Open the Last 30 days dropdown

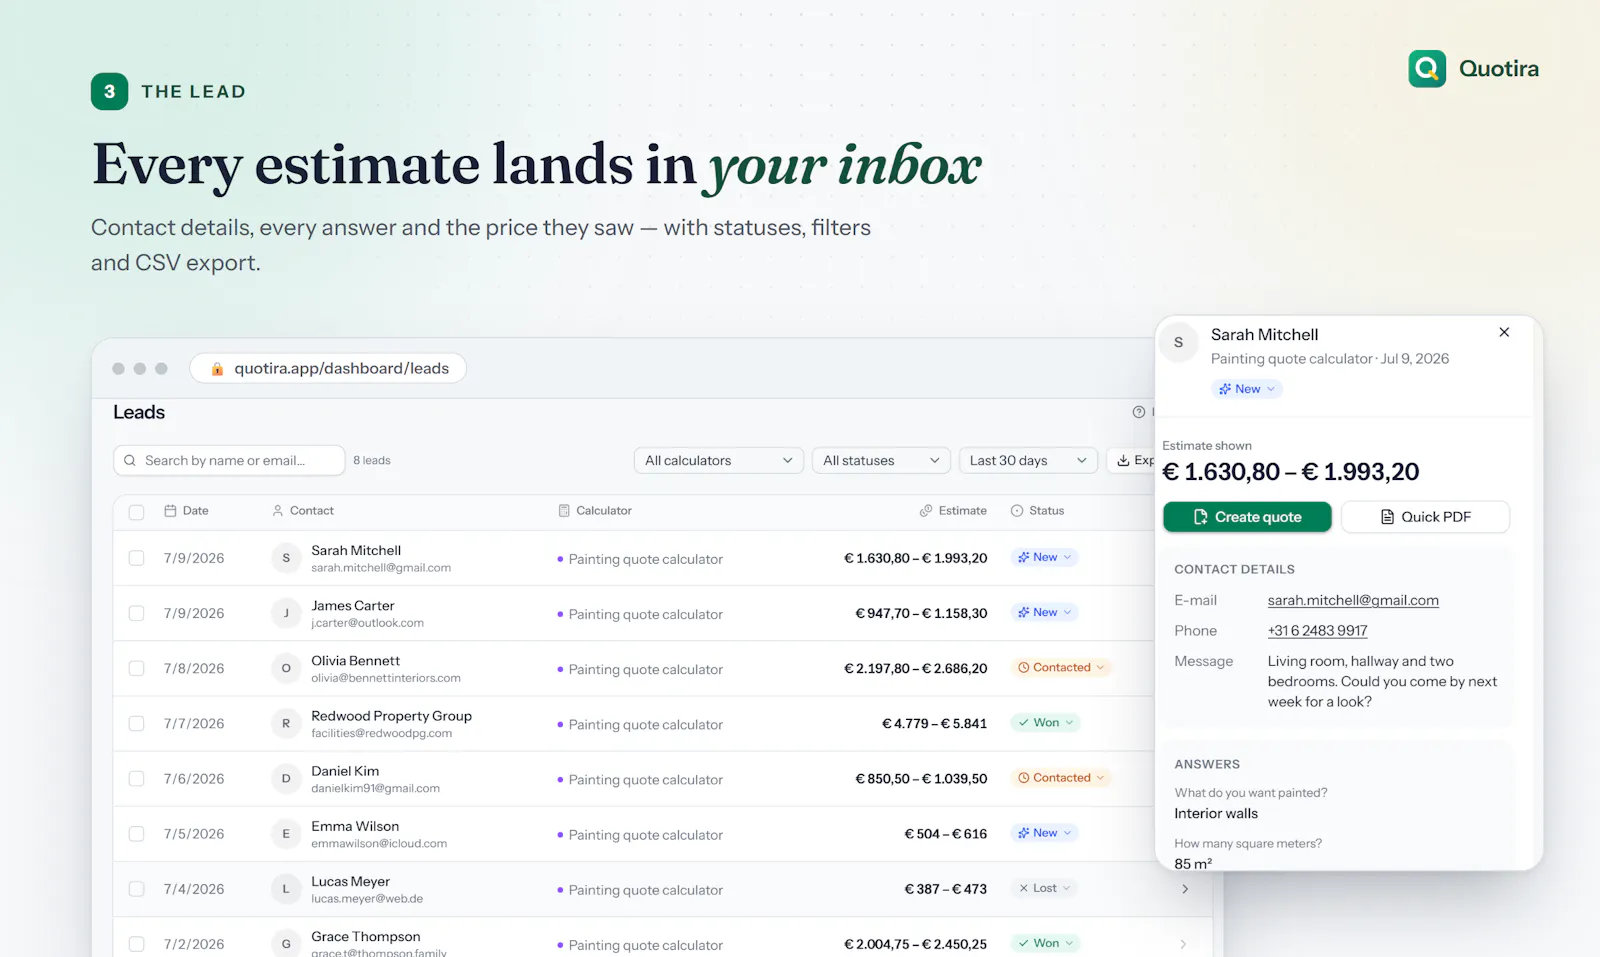tap(1028, 461)
